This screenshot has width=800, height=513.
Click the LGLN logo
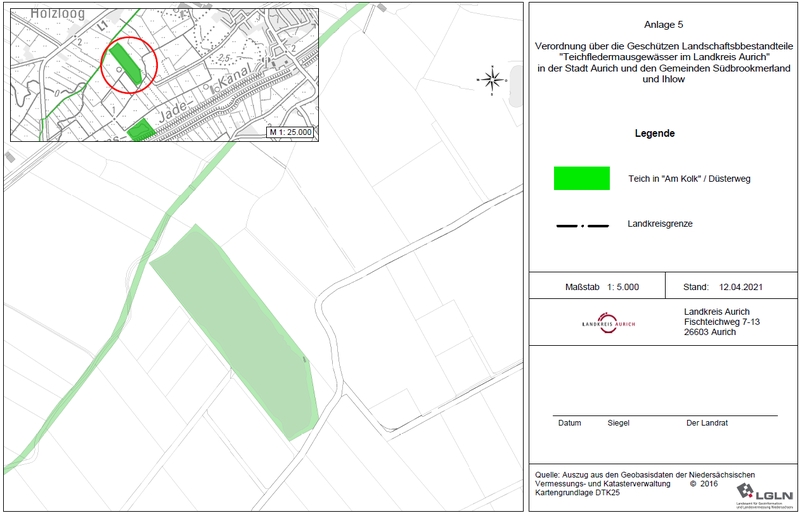click(764, 491)
